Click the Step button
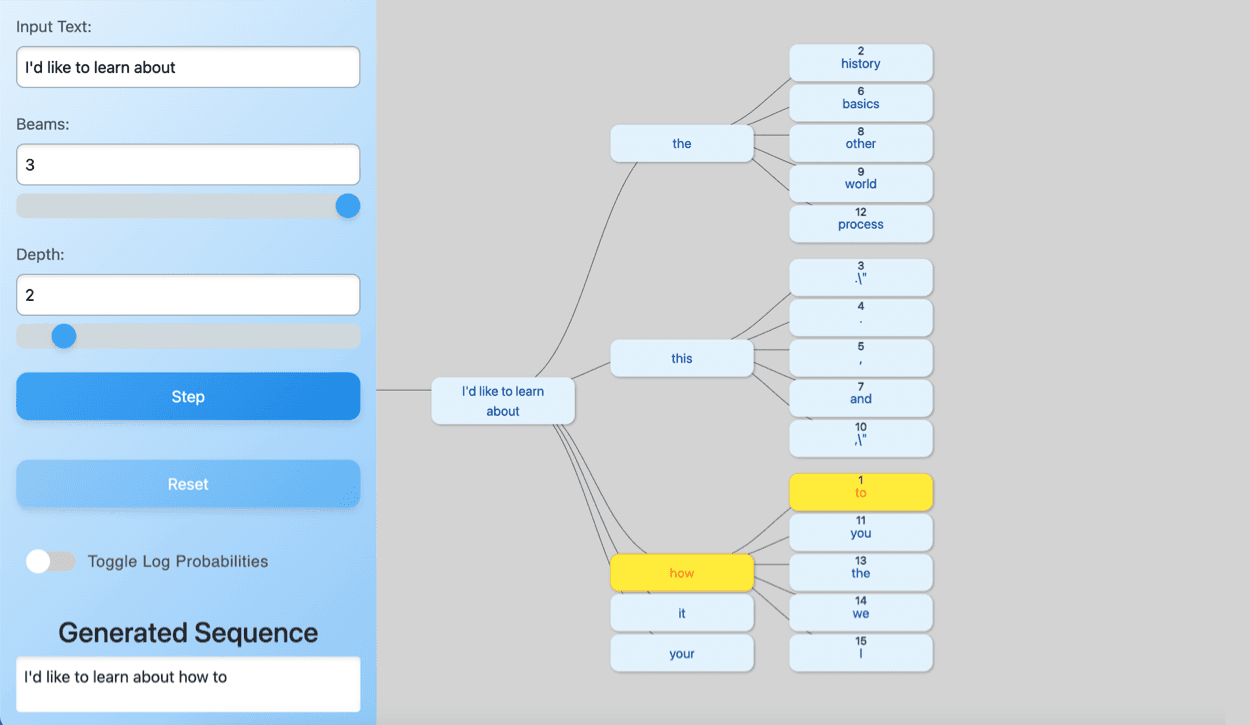 click(x=187, y=396)
